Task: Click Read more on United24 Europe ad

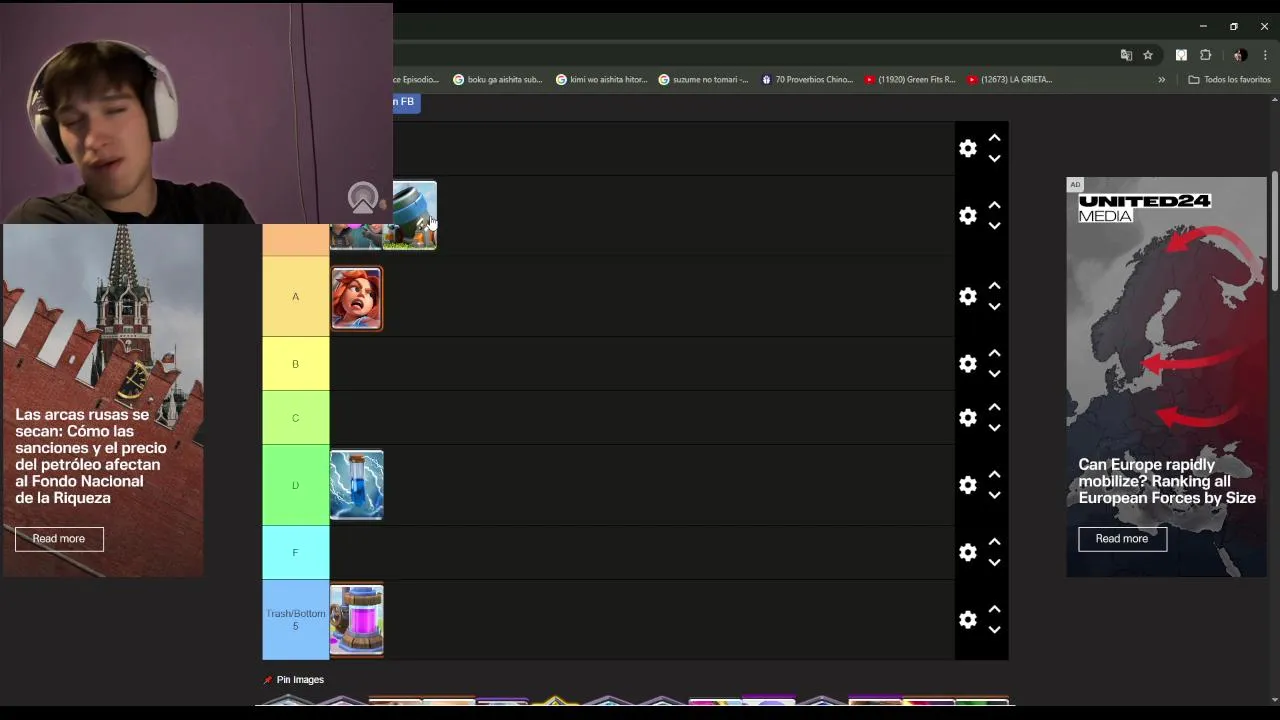Action: click(x=1122, y=539)
